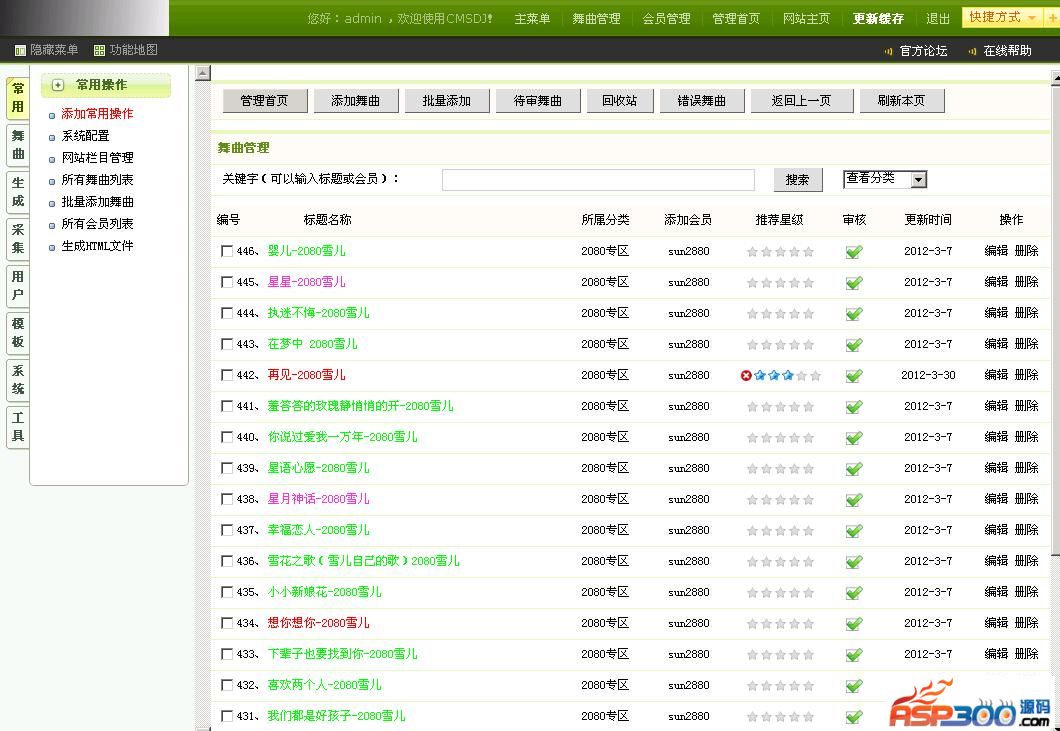Click 退出 to log out
The height and width of the screenshot is (731, 1060).
(x=938, y=18)
